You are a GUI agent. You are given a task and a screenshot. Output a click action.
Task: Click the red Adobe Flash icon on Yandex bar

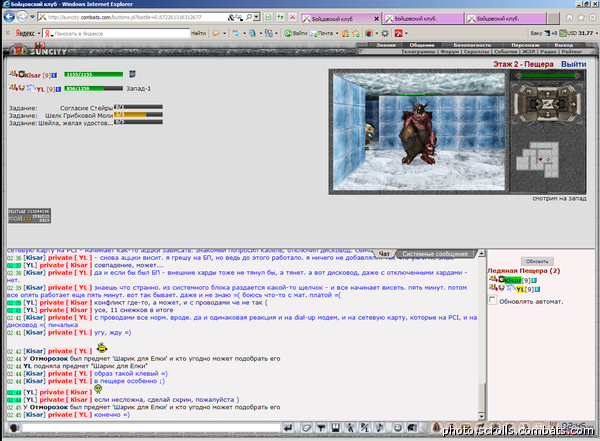pos(399,33)
